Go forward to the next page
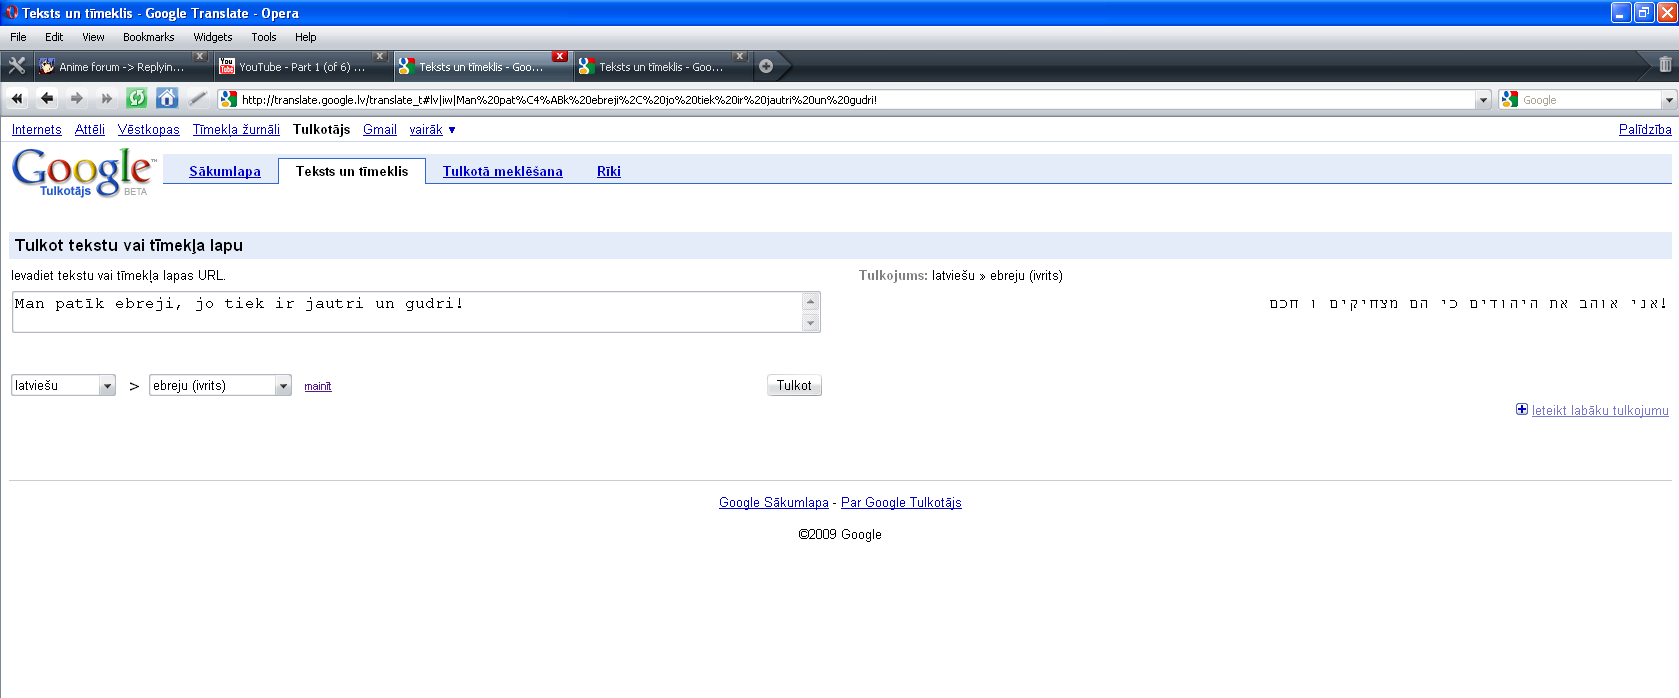 77,98
